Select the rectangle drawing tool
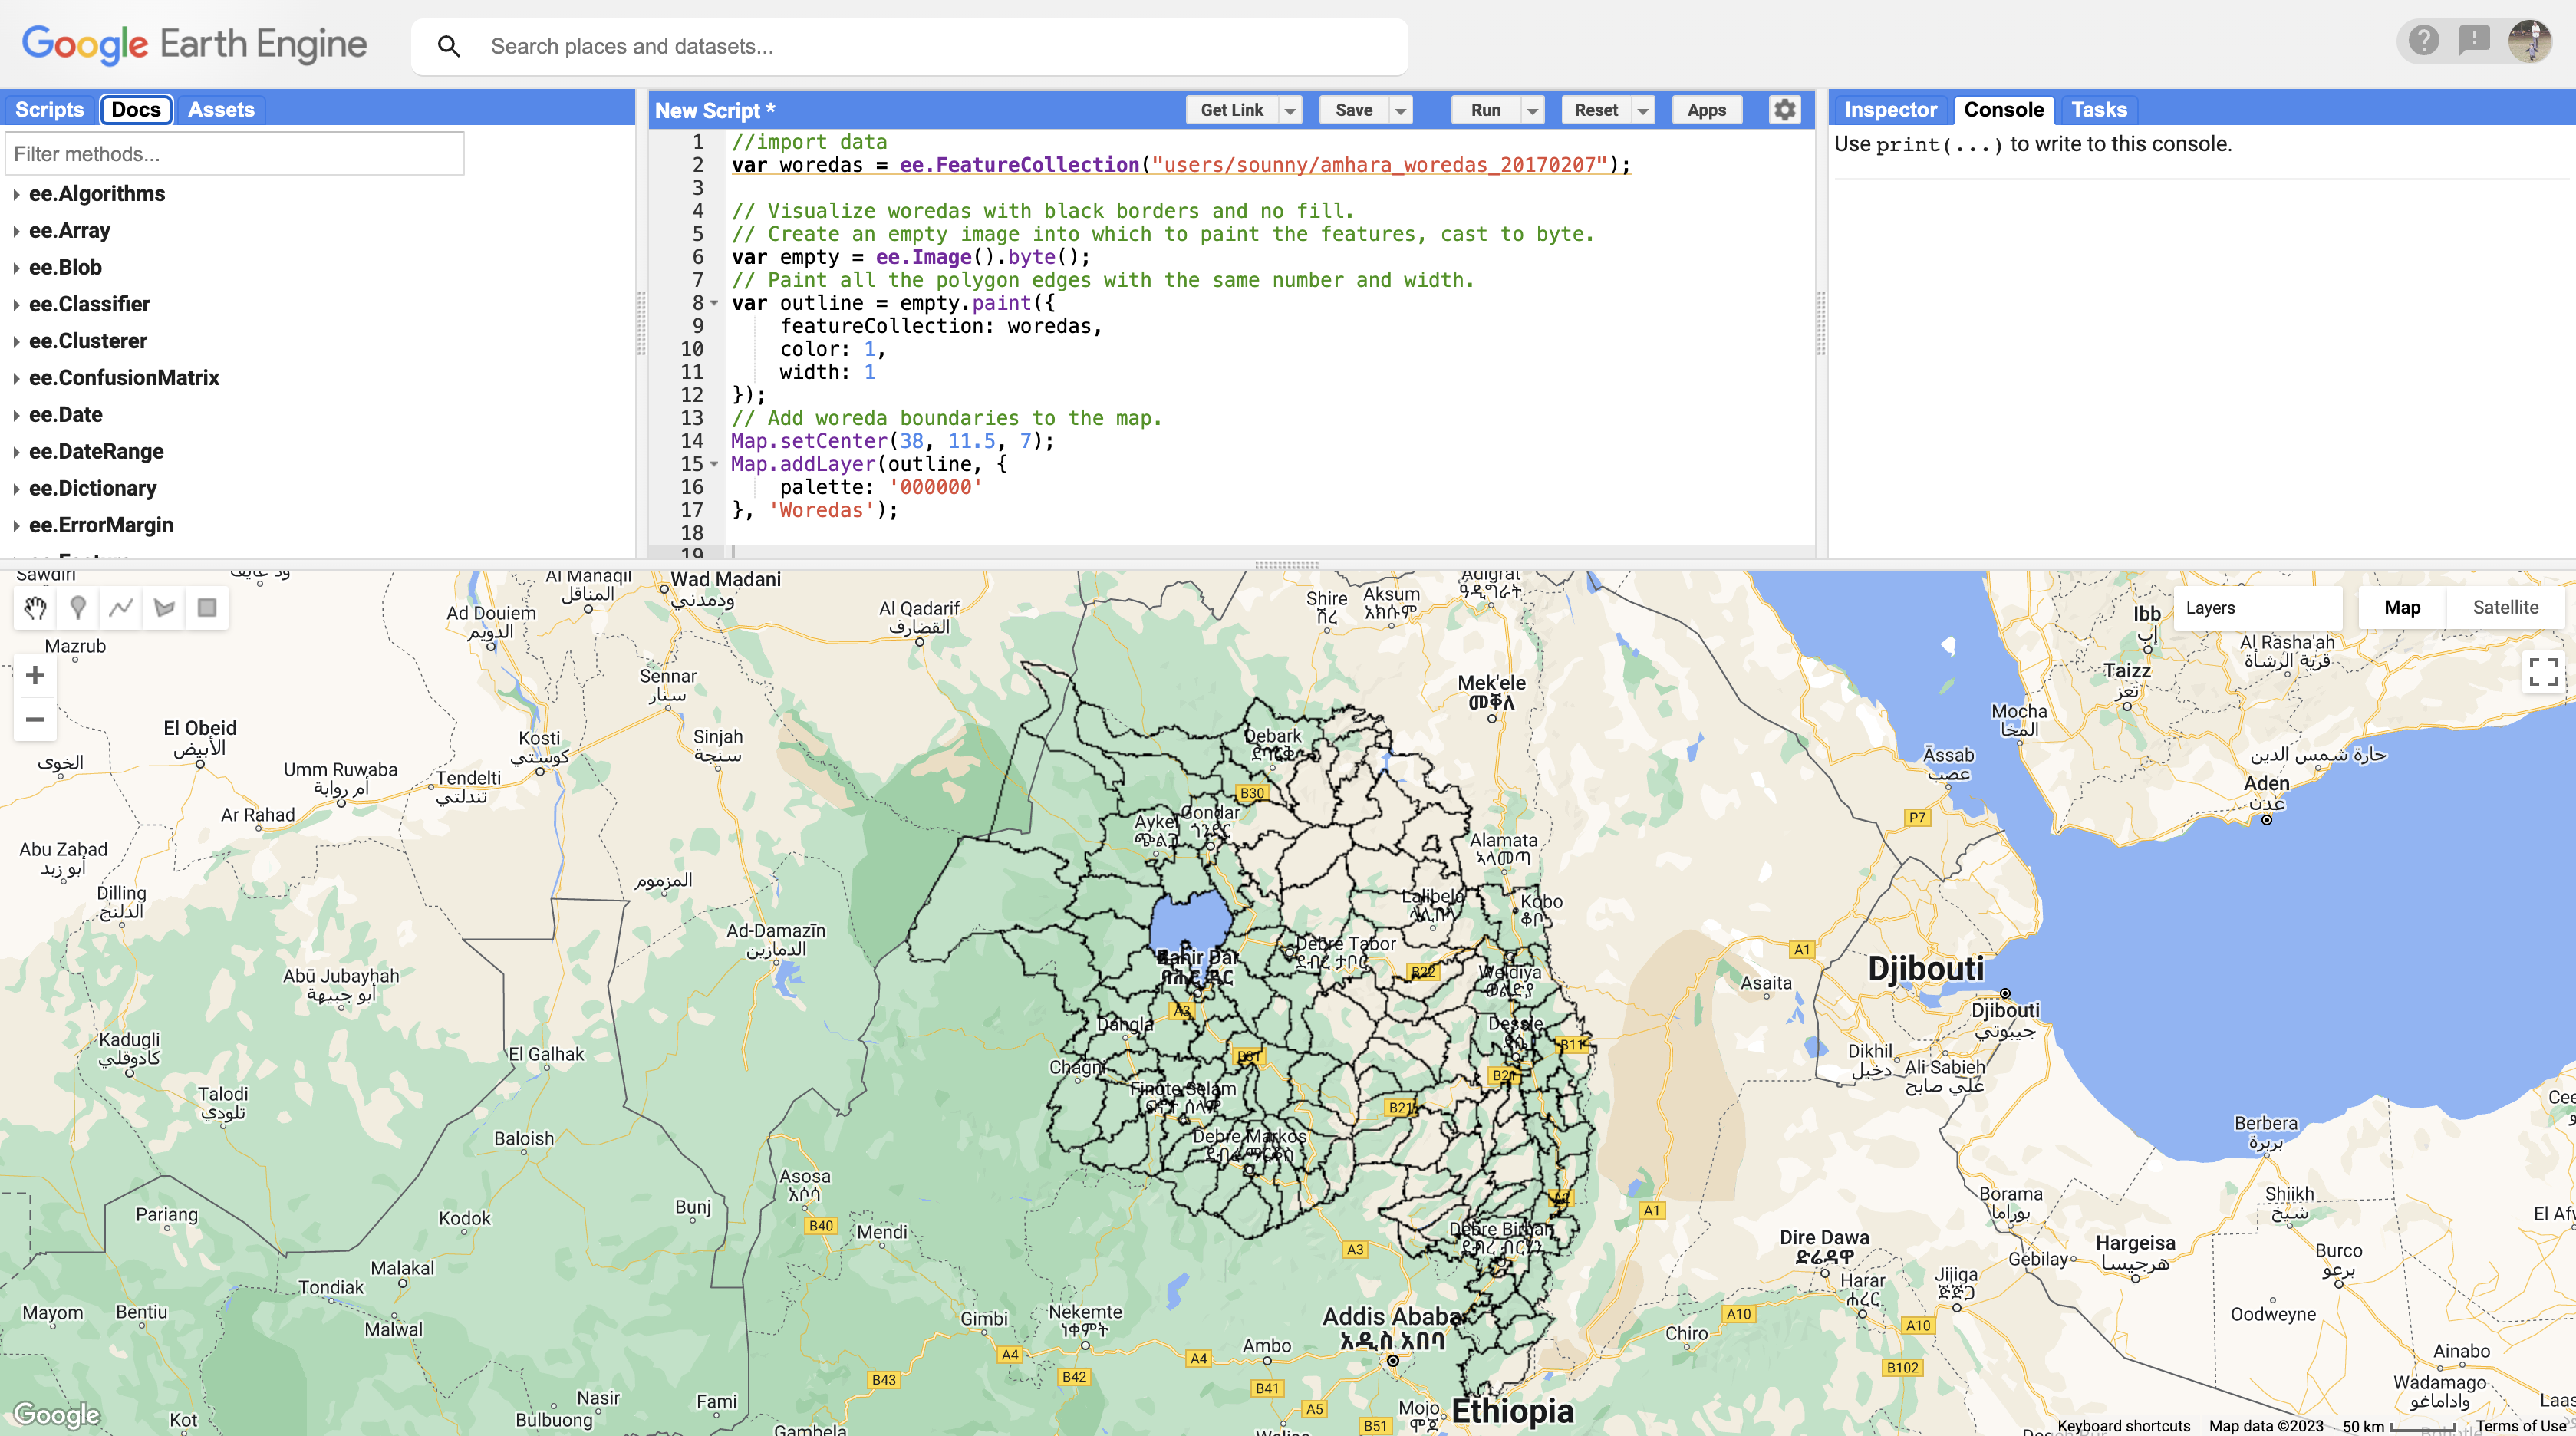Screen dimensions: 2576x1436 (207, 607)
